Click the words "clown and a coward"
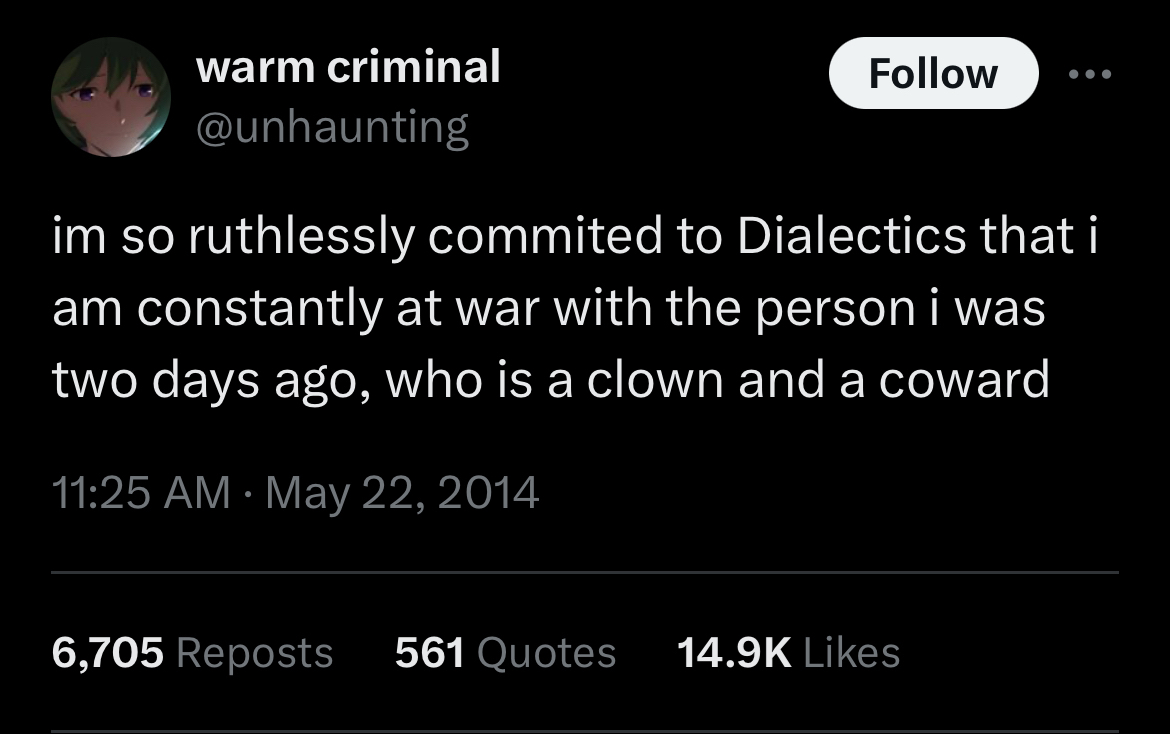The width and height of the screenshot is (1170, 734). pos(818,380)
